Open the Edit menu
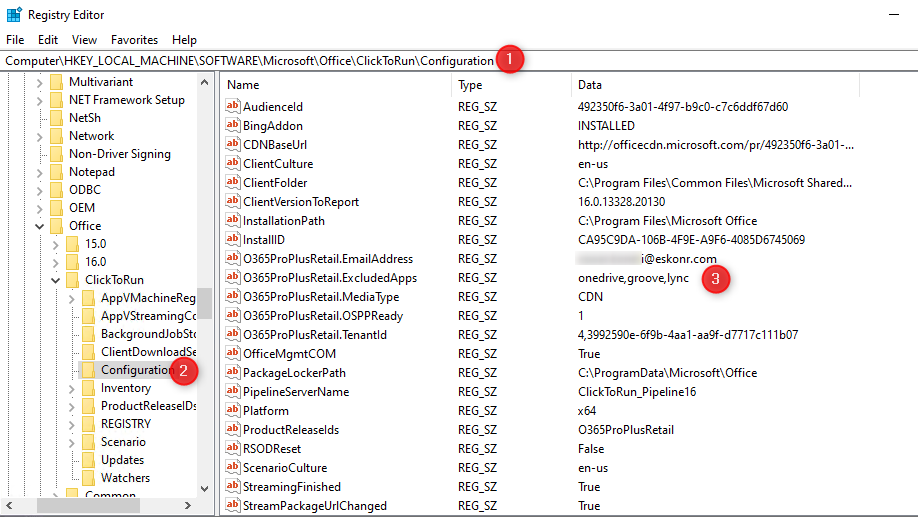 tap(48, 40)
